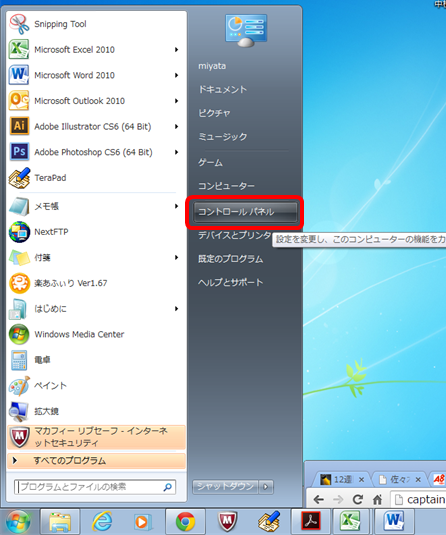Open Snipping Tool scissors icon
Image resolution: width=446 pixels, height=535 pixels.
tap(19, 24)
